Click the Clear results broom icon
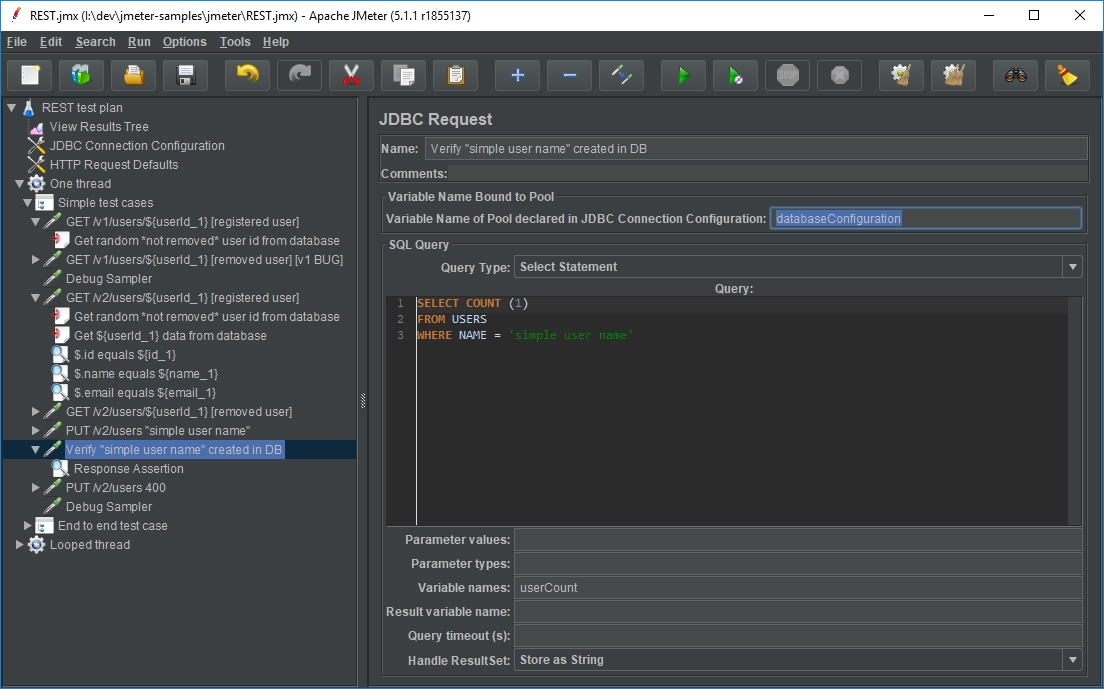 tap(901, 75)
